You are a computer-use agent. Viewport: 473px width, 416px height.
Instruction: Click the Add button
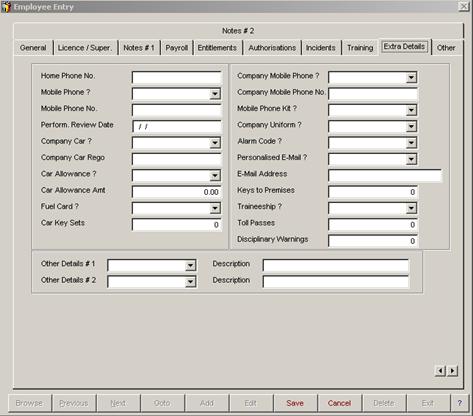click(207, 403)
